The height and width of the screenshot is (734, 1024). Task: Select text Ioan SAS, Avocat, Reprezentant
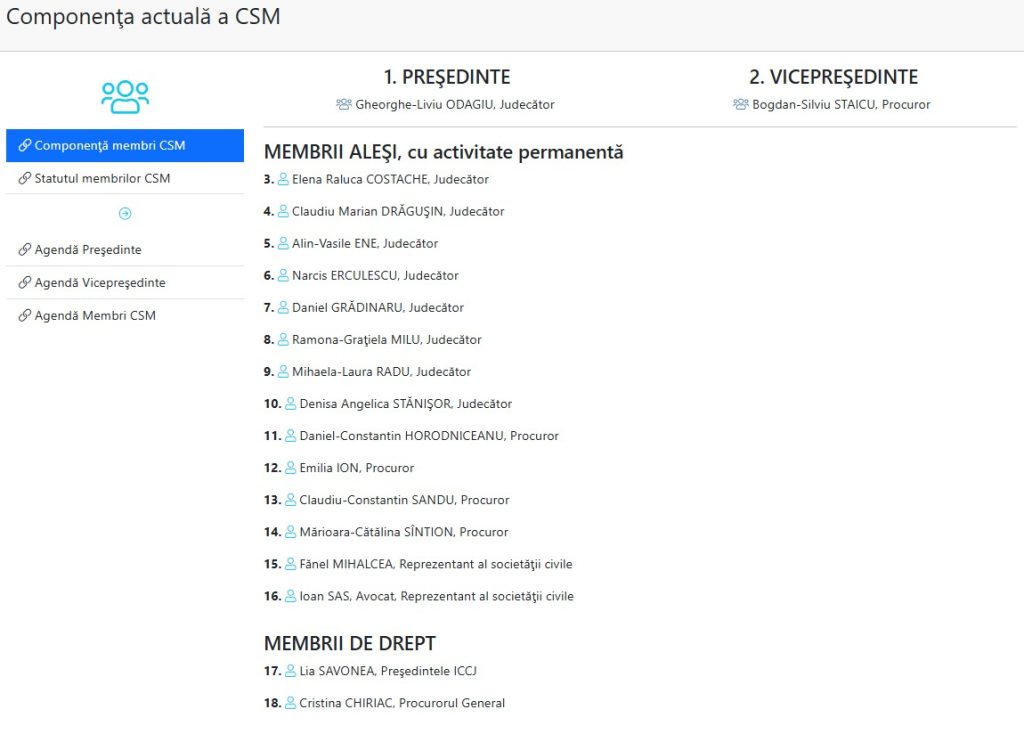(436, 596)
